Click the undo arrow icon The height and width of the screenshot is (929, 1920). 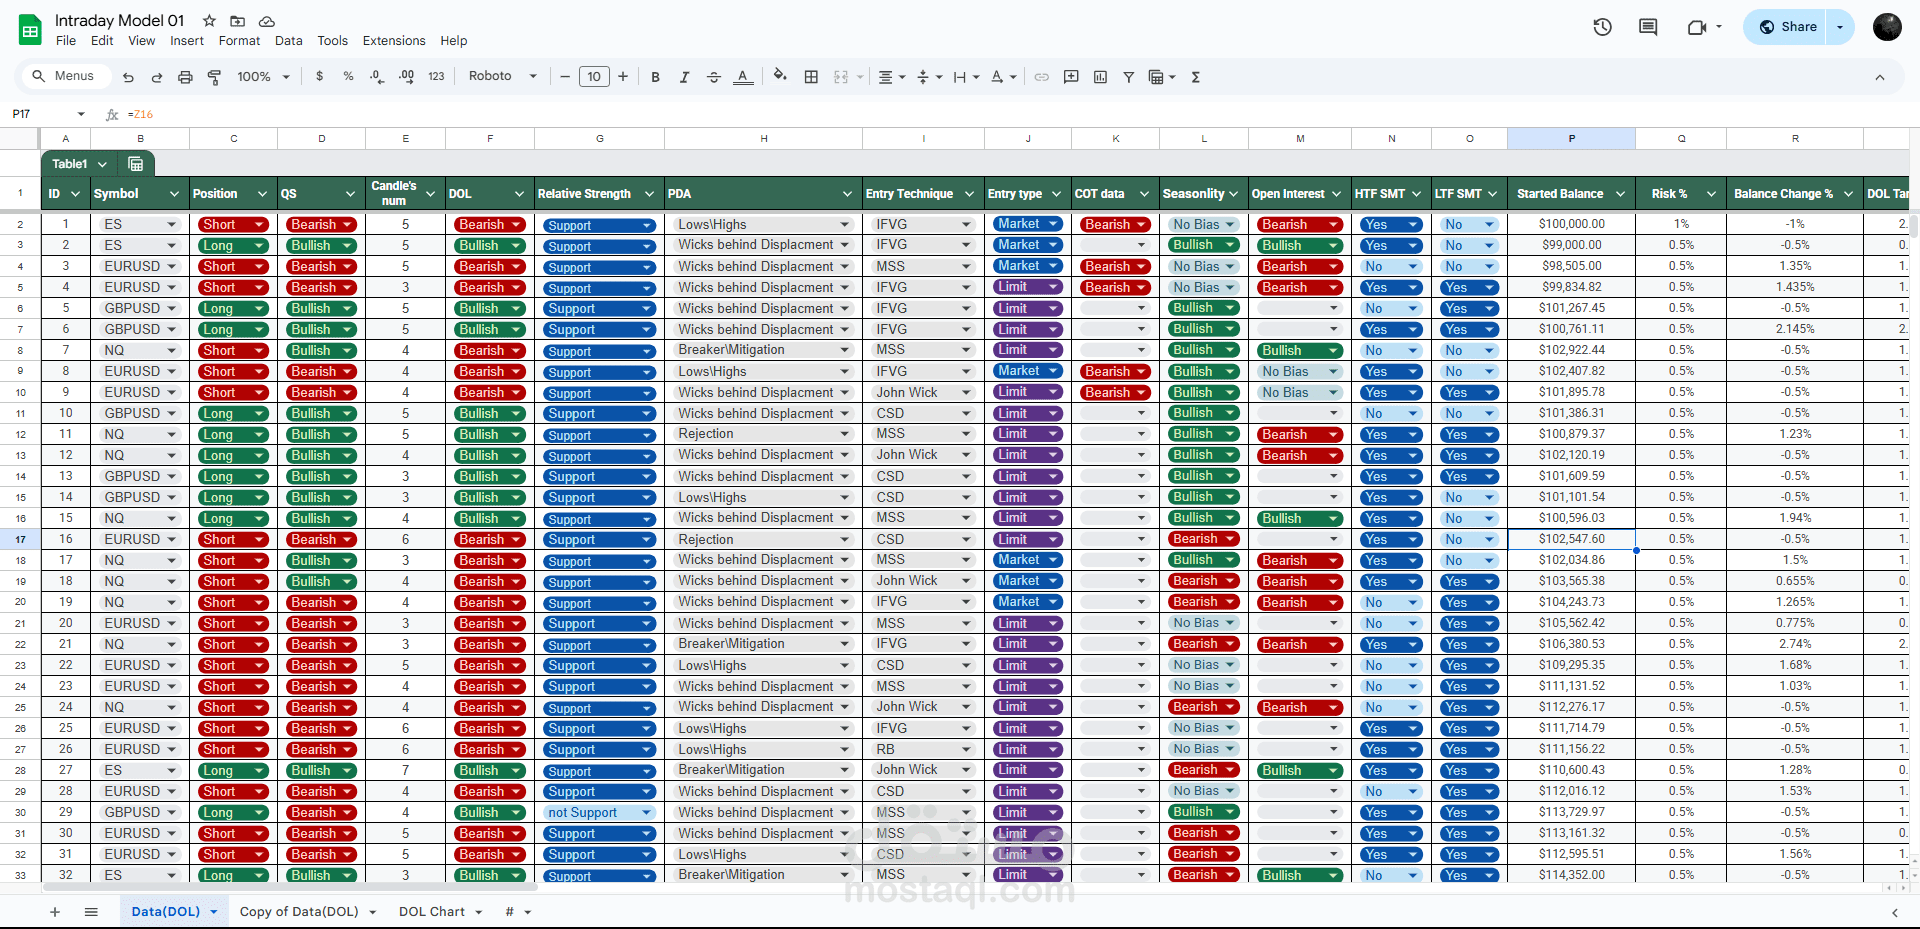128,77
